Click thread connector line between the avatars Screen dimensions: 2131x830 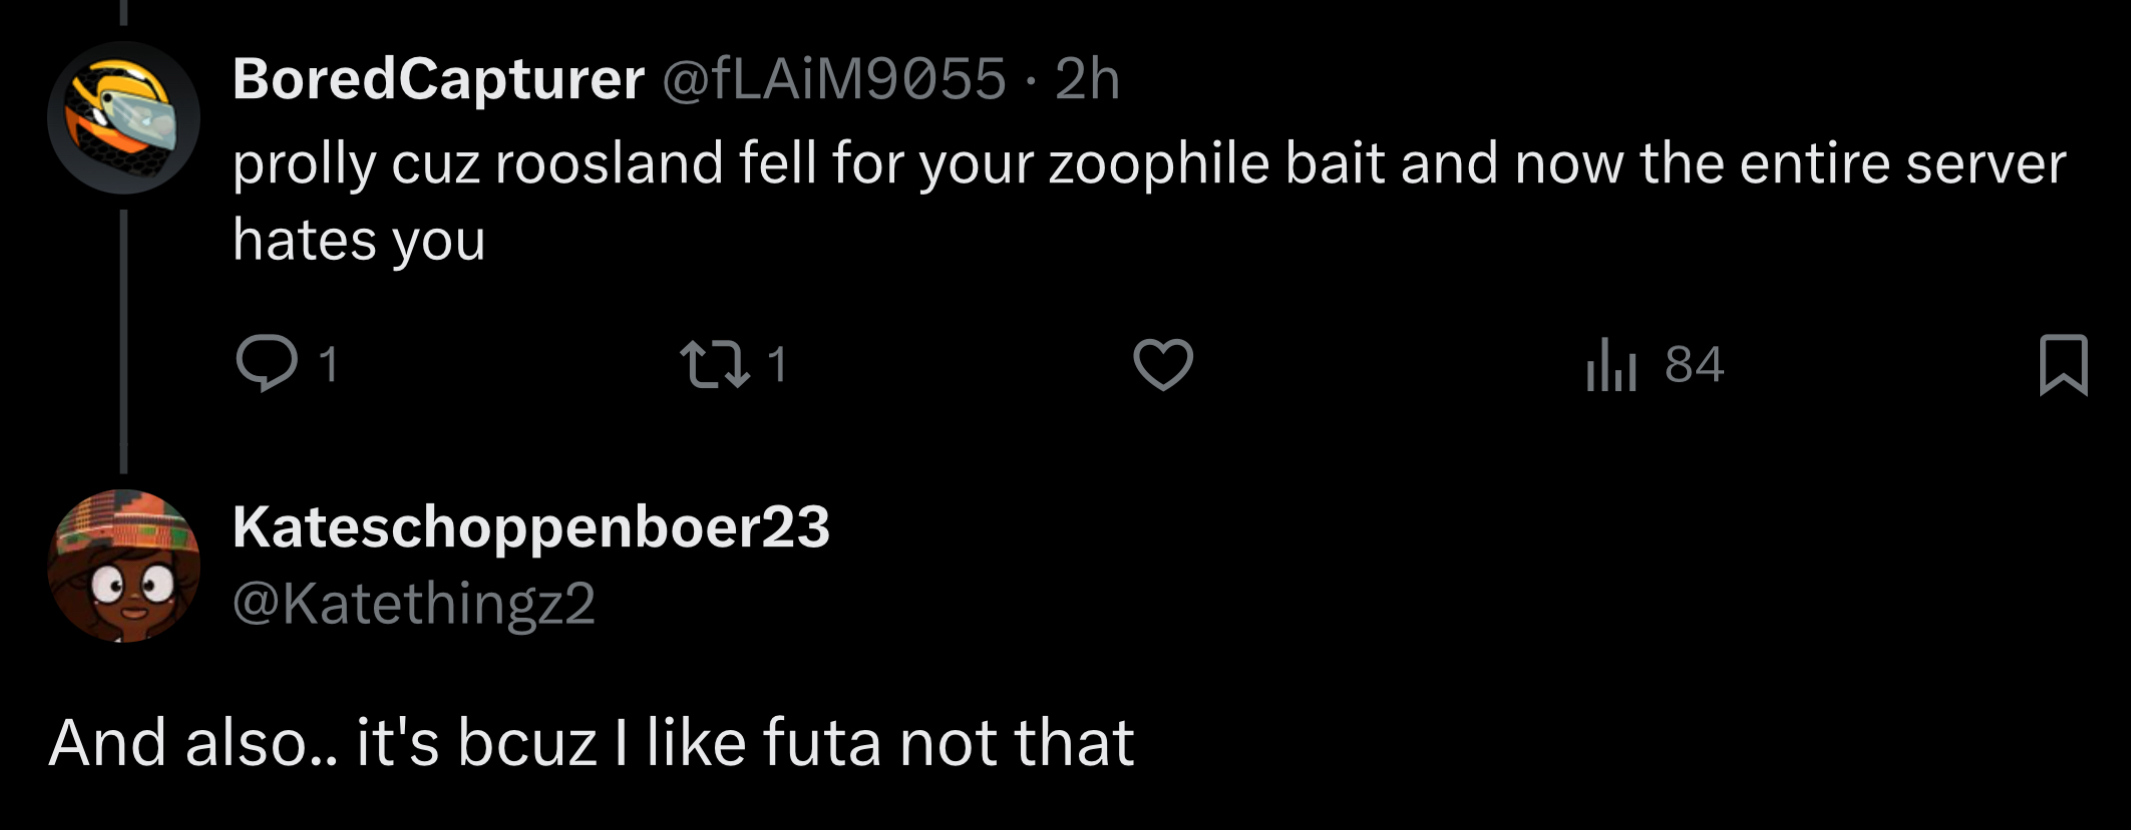click(124, 340)
